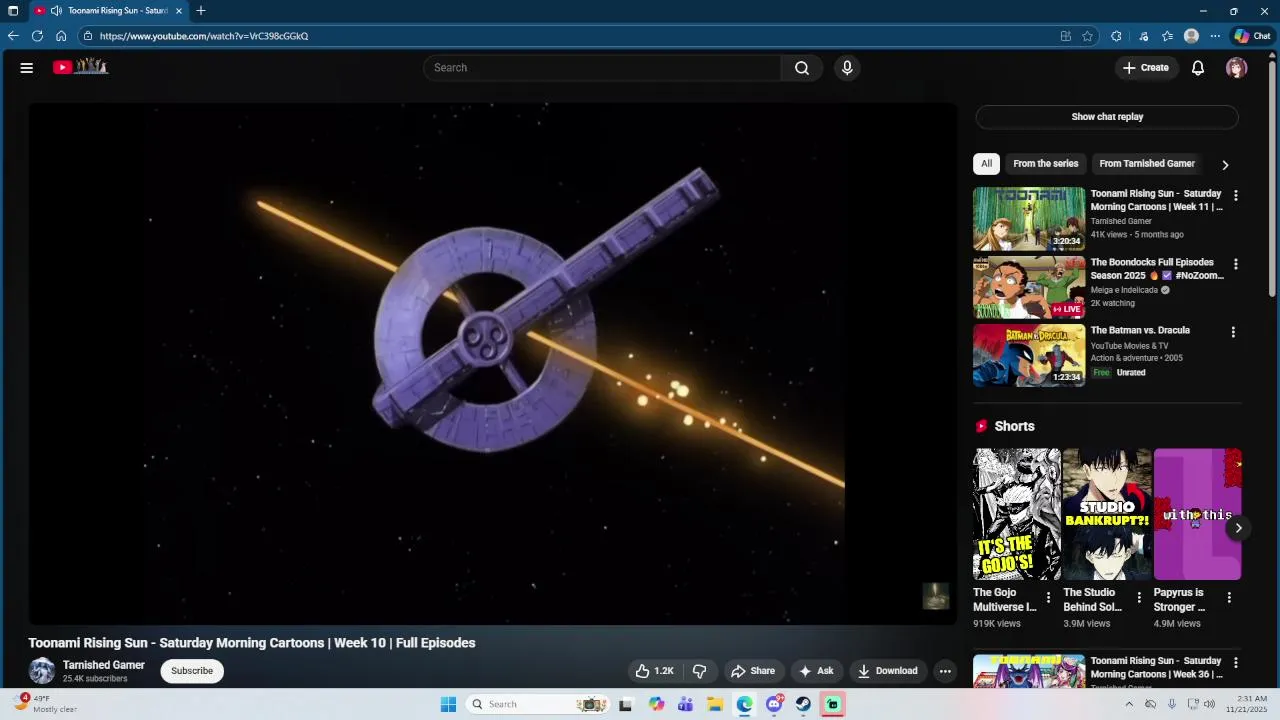Screen dimensions: 1280x720
Task: Open the Studio Bankrupt short thumbnail
Action: (x=1107, y=514)
